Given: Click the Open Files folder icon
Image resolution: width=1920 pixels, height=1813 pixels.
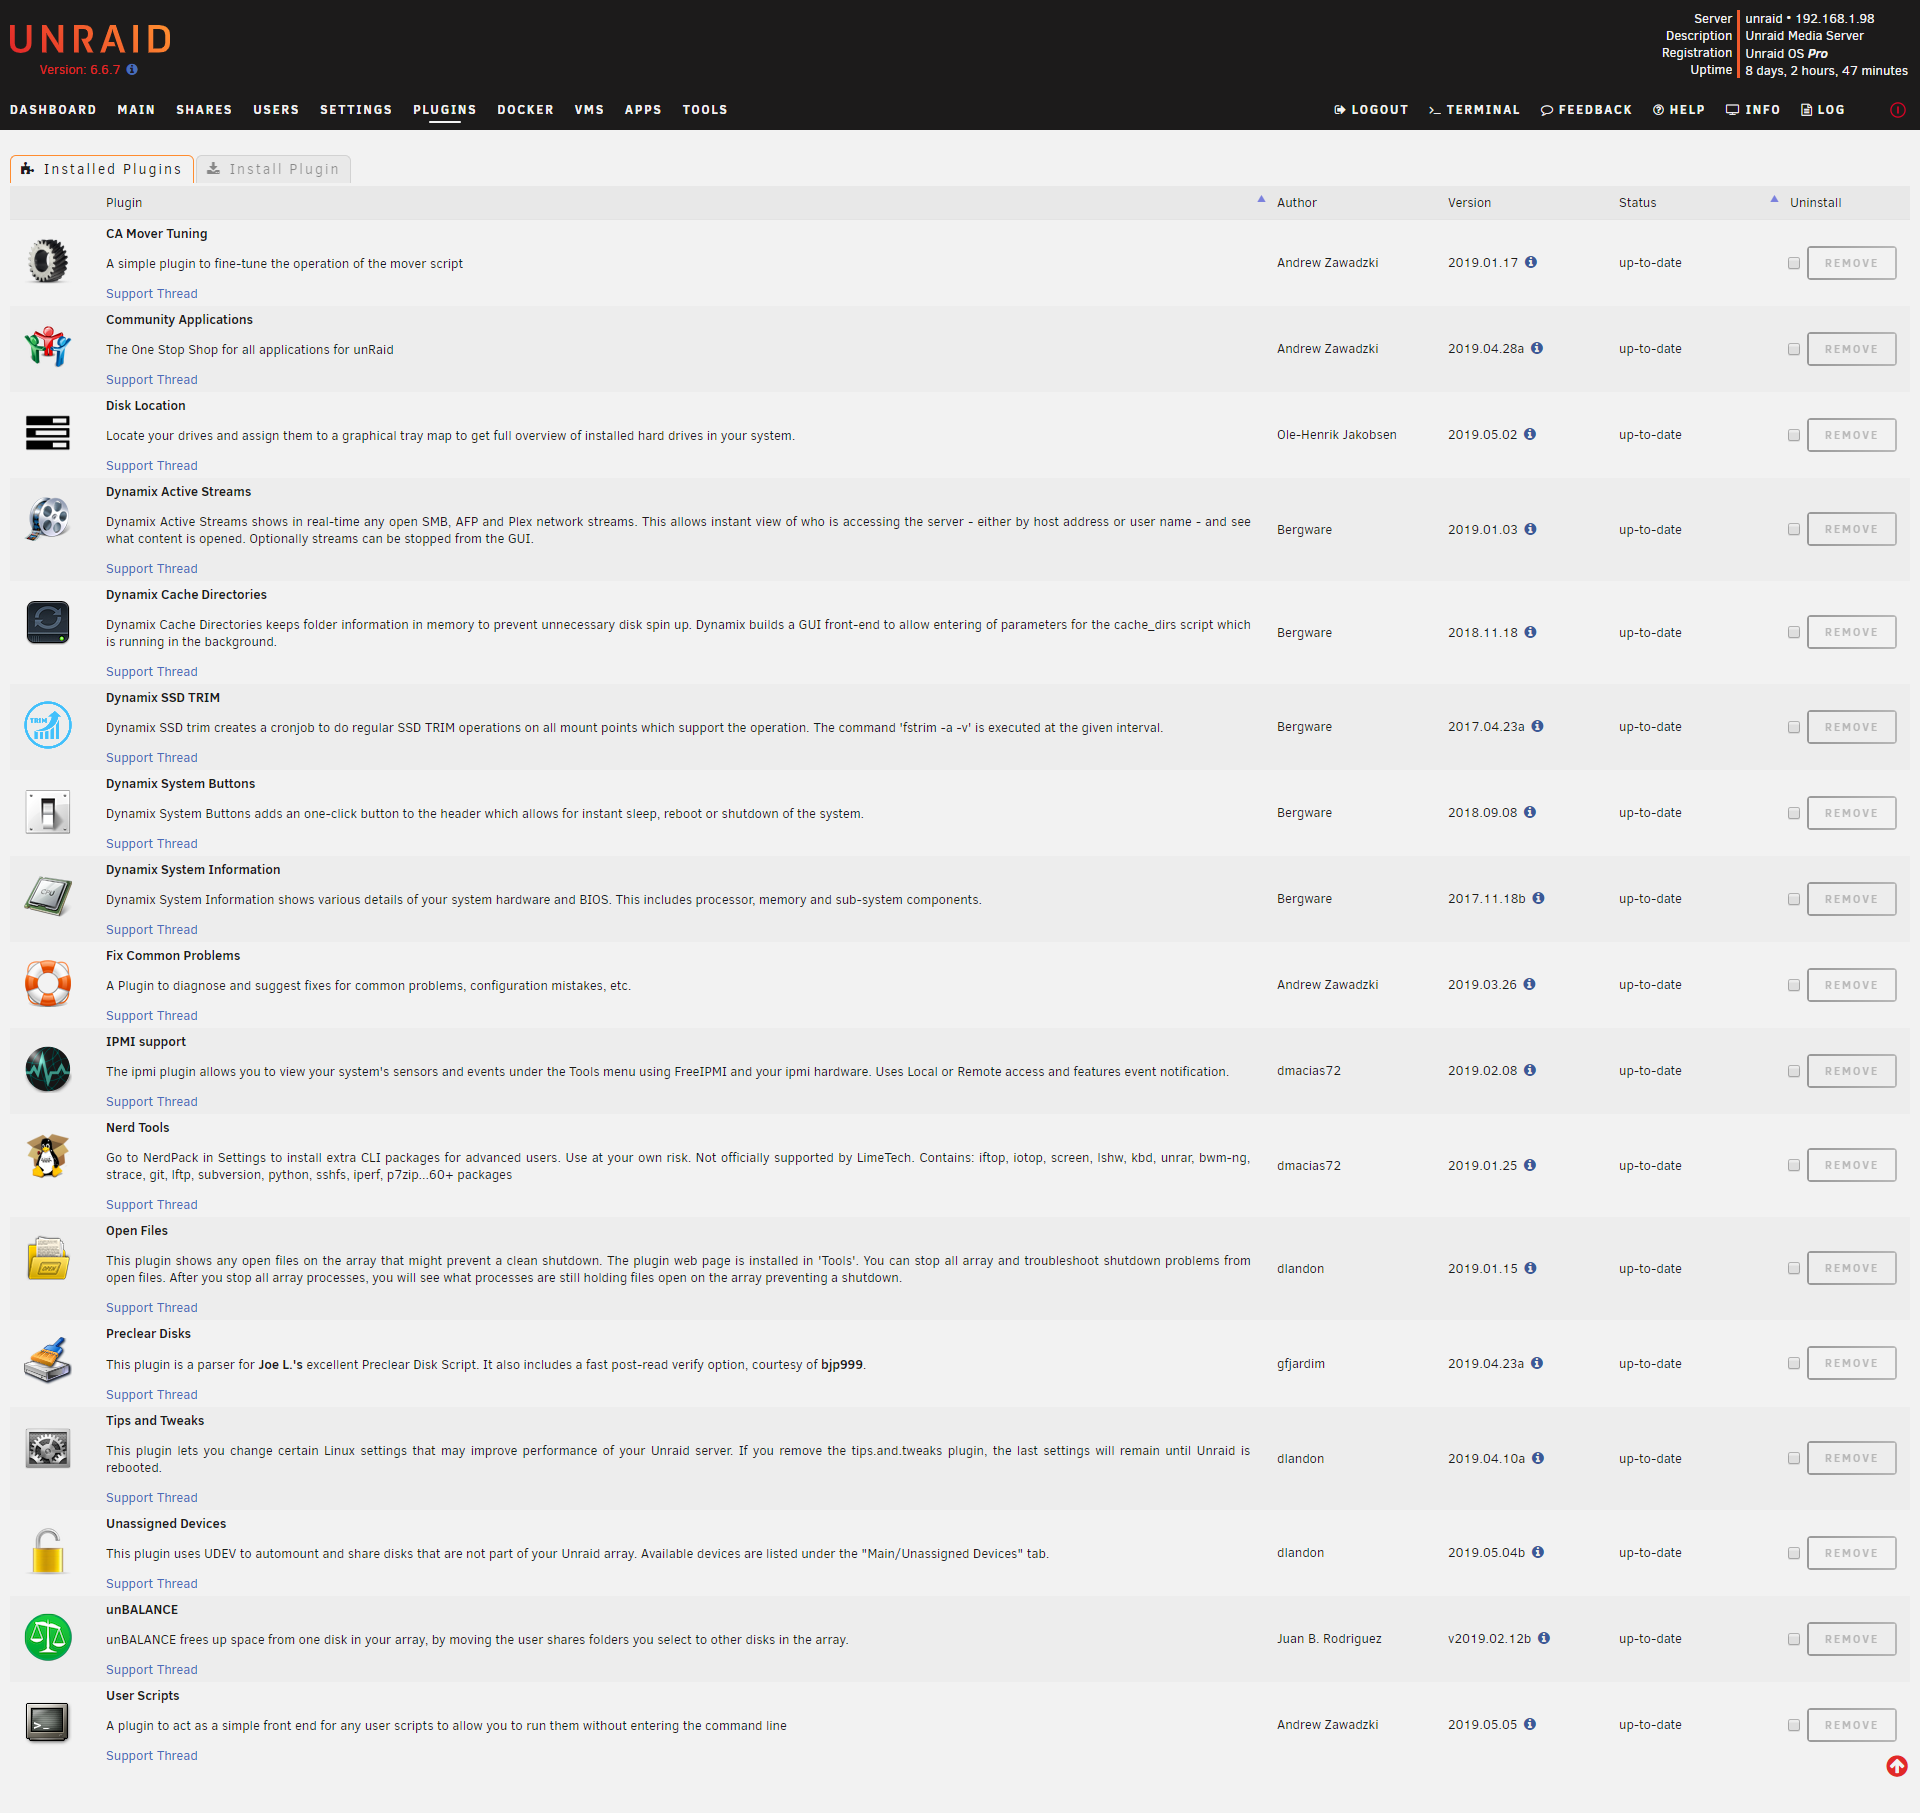Looking at the screenshot, I should click(47, 1260).
